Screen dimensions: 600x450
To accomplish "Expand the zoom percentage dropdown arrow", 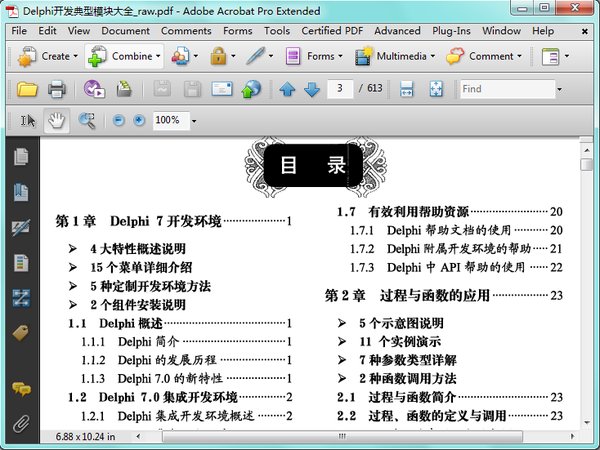I will pyautogui.click(x=194, y=121).
